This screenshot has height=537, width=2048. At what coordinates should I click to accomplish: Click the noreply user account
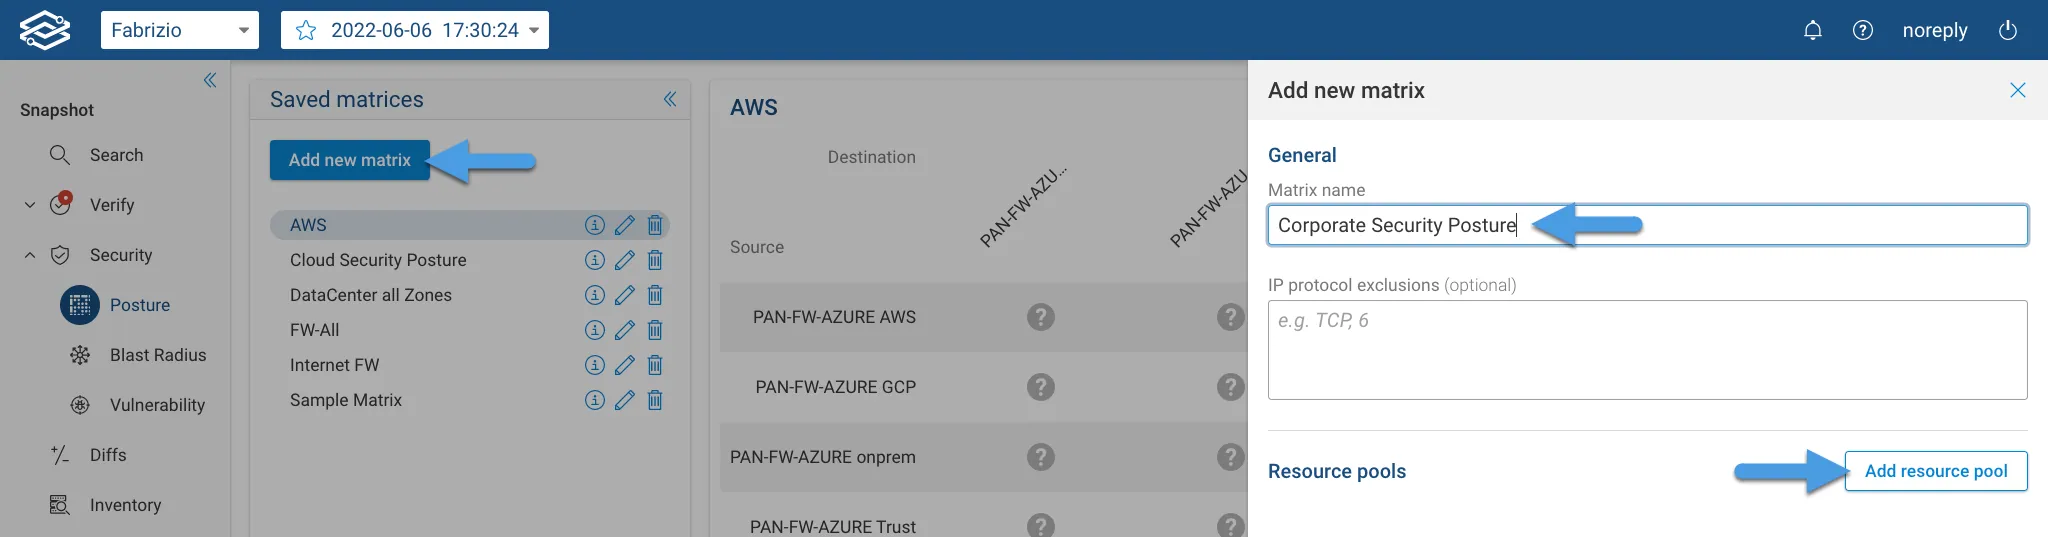pyautogui.click(x=1935, y=30)
